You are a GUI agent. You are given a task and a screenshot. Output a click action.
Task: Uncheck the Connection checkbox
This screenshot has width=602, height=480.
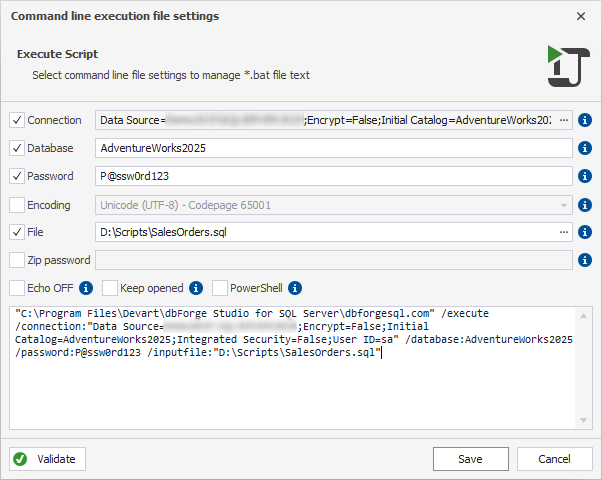click(x=17, y=120)
